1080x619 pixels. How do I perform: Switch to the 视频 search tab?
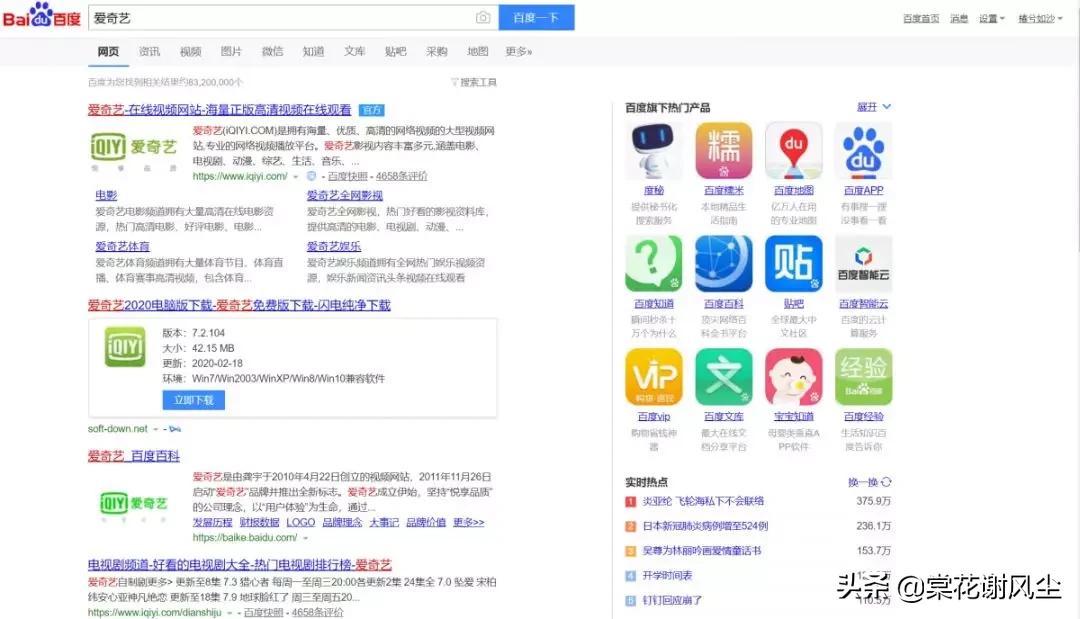(x=190, y=52)
